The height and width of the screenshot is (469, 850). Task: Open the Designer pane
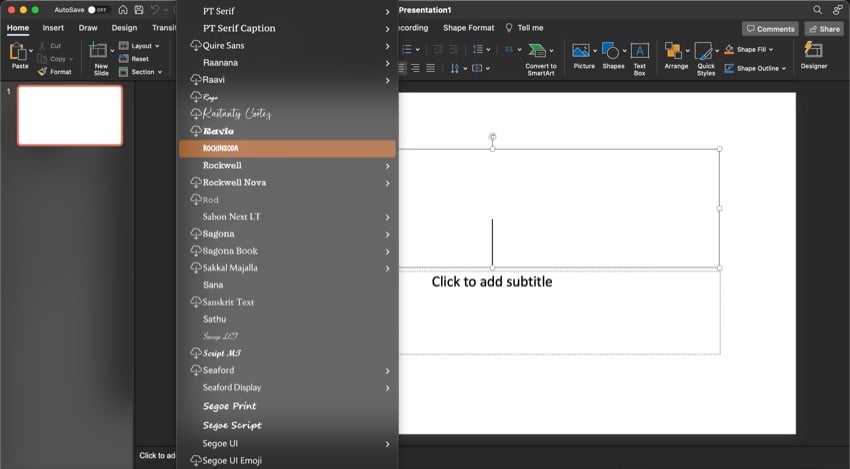tap(814, 55)
